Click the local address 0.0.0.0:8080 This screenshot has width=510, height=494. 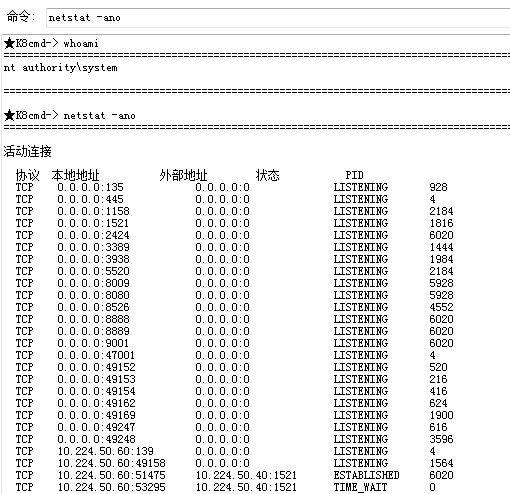93,295
